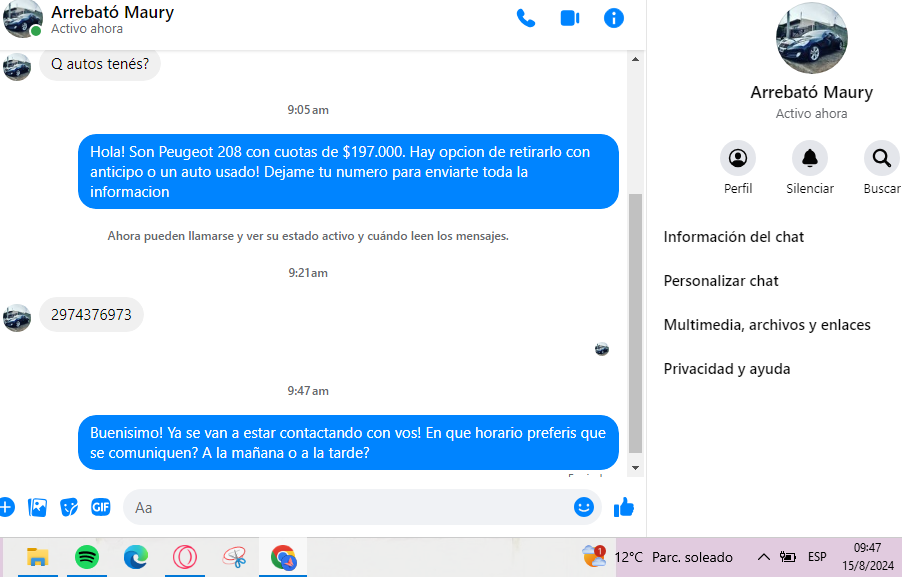Open the emoji picker in message box
This screenshot has width=902, height=577.
click(583, 507)
